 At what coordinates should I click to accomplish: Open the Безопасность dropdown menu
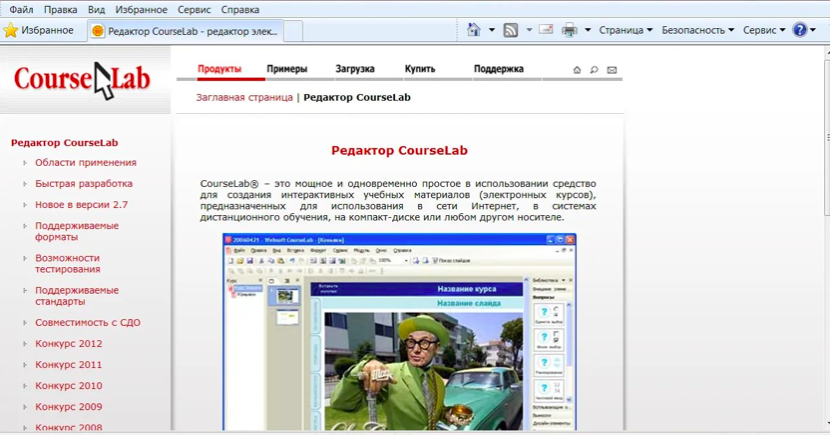click(x=698, y=30)
